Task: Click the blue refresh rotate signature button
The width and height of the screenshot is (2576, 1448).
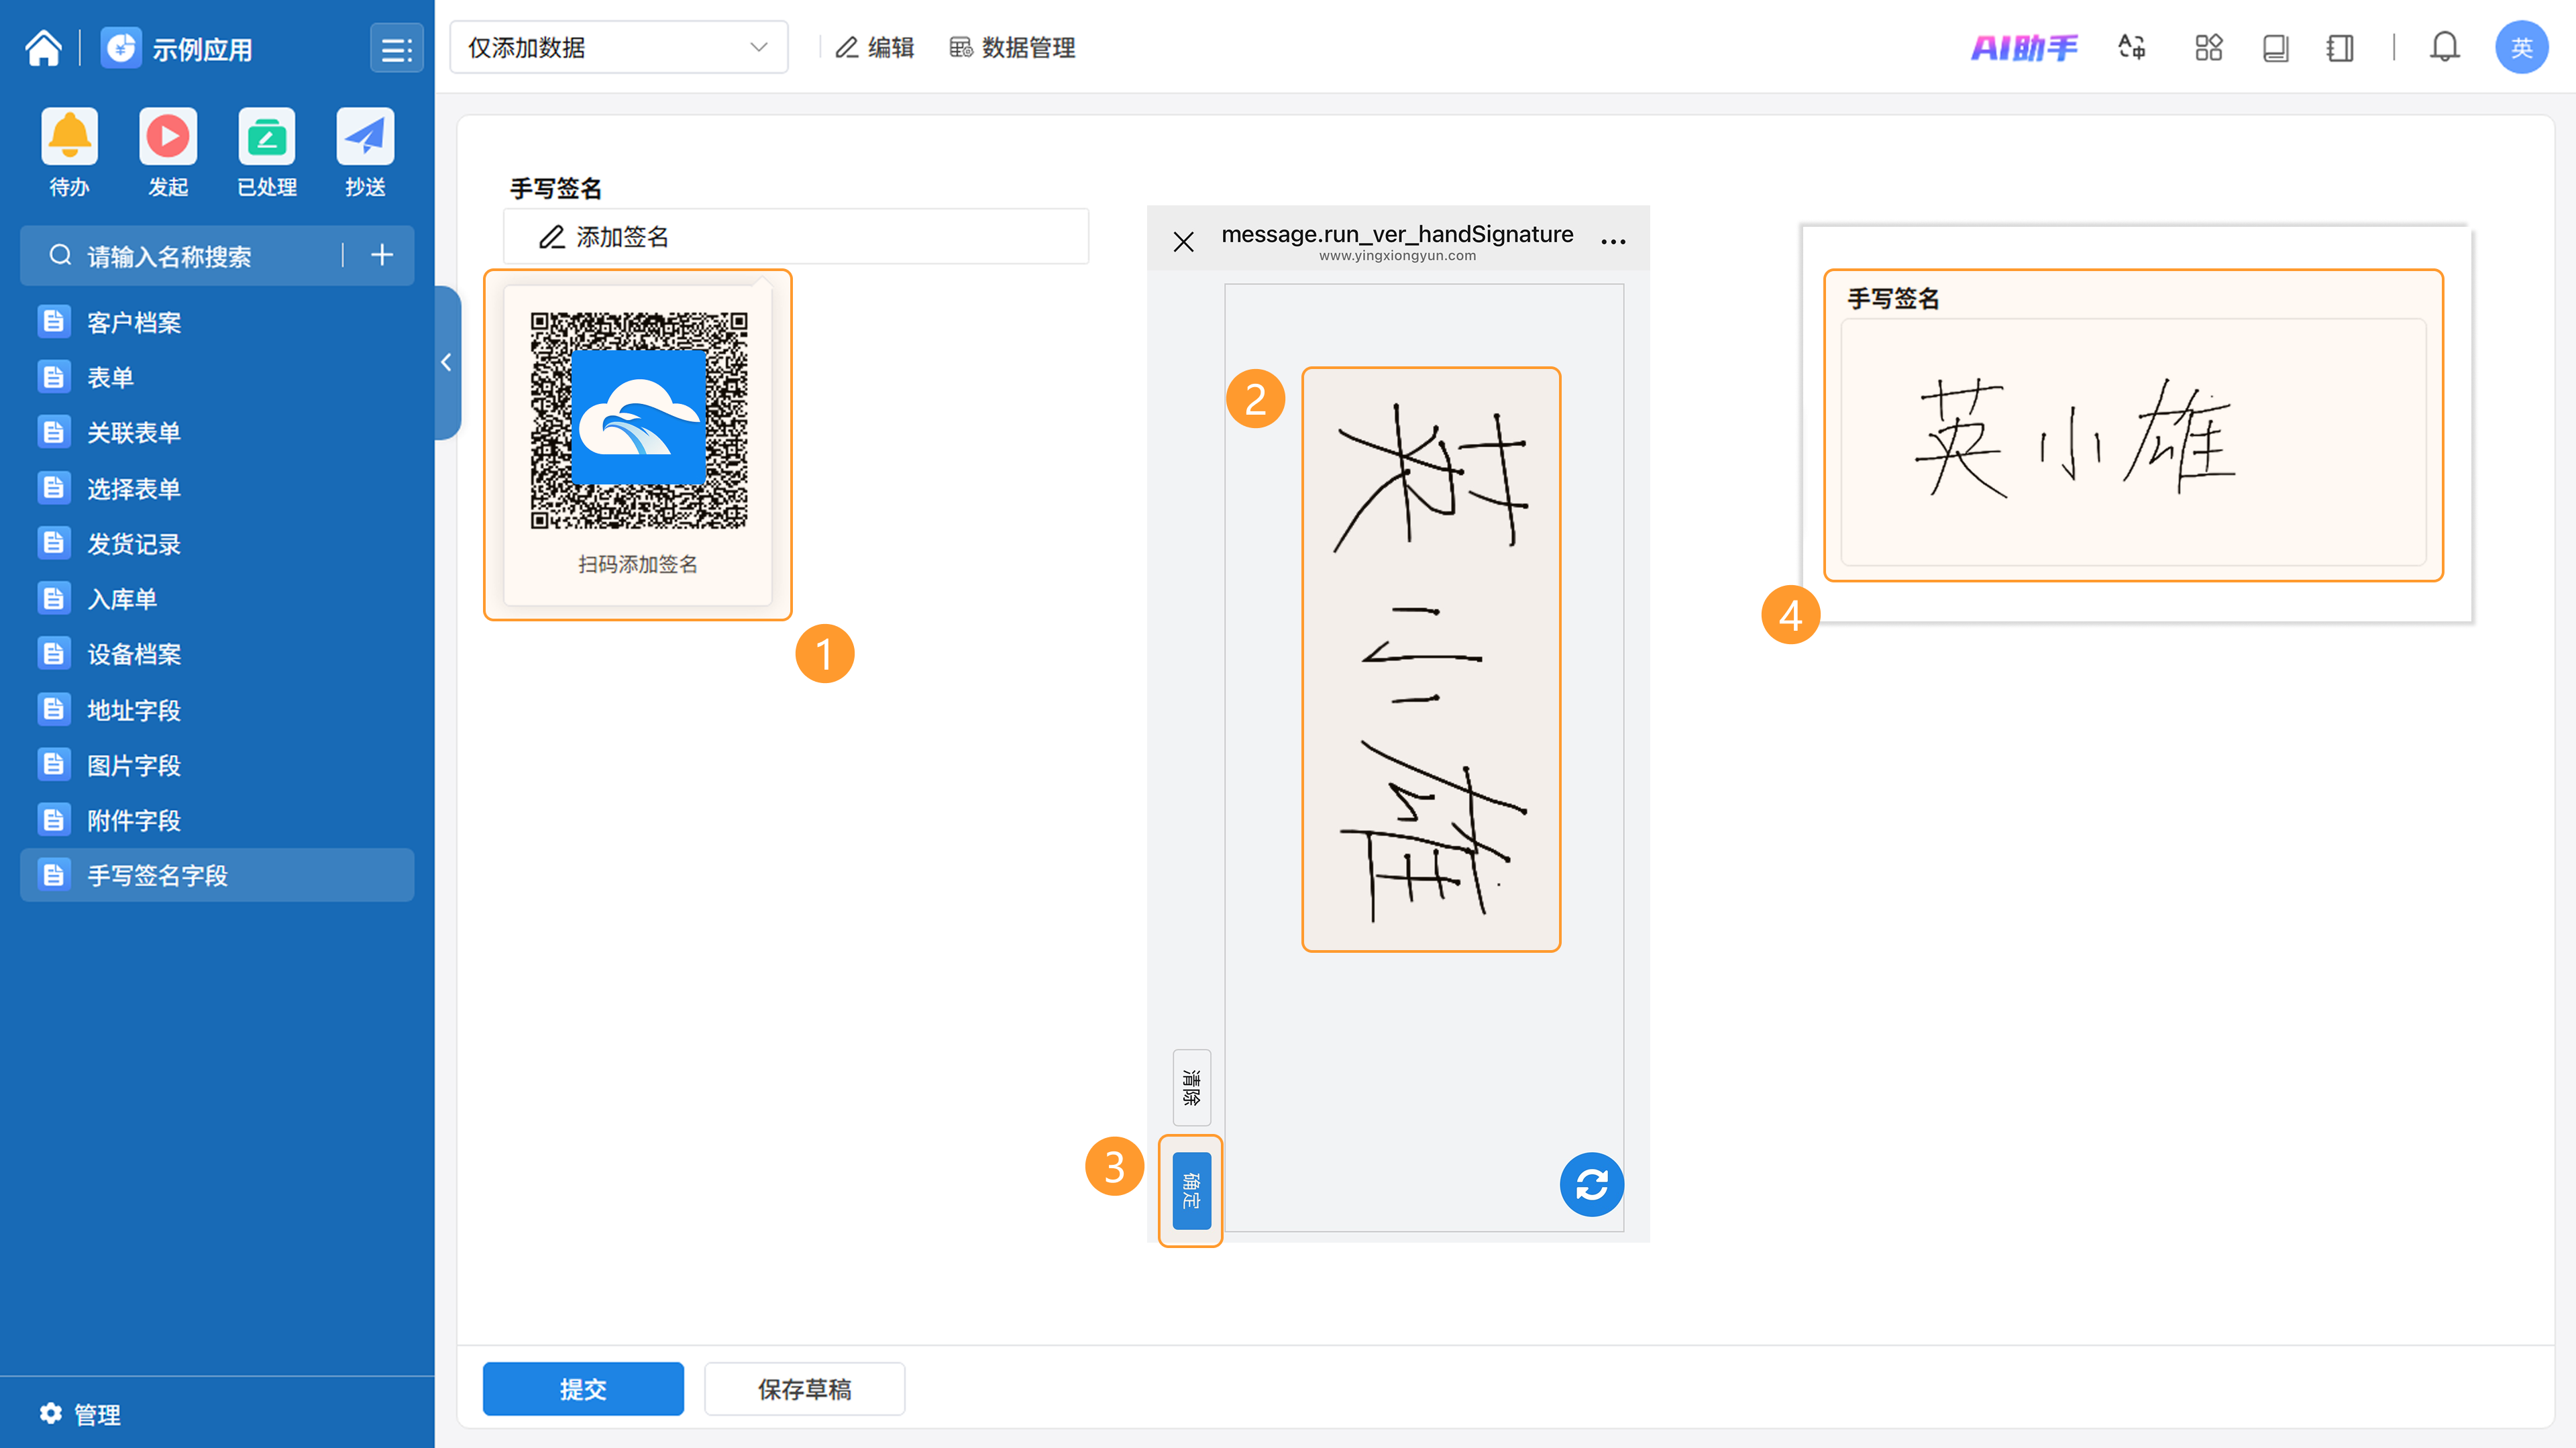Action: coord(1591,1184)
